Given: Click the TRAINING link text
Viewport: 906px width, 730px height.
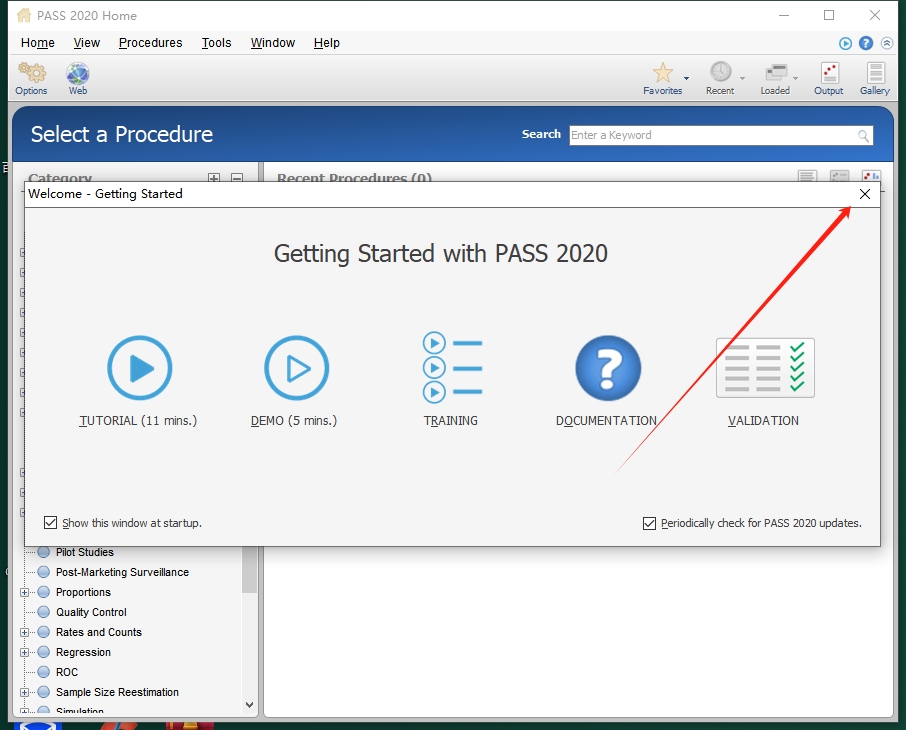Looking at the screenshot, I should pos(451,421).
